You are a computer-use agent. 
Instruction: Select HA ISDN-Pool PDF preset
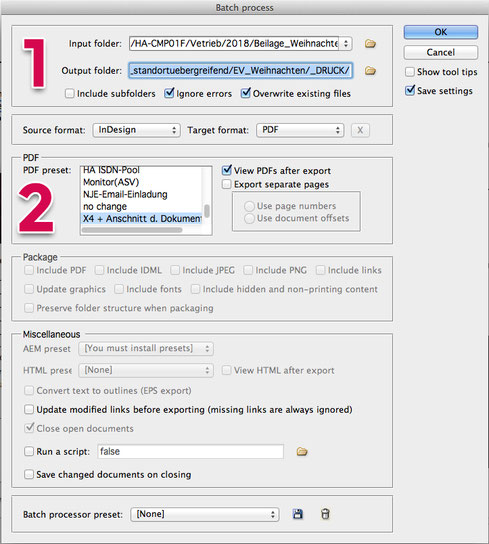pos(142,170)
